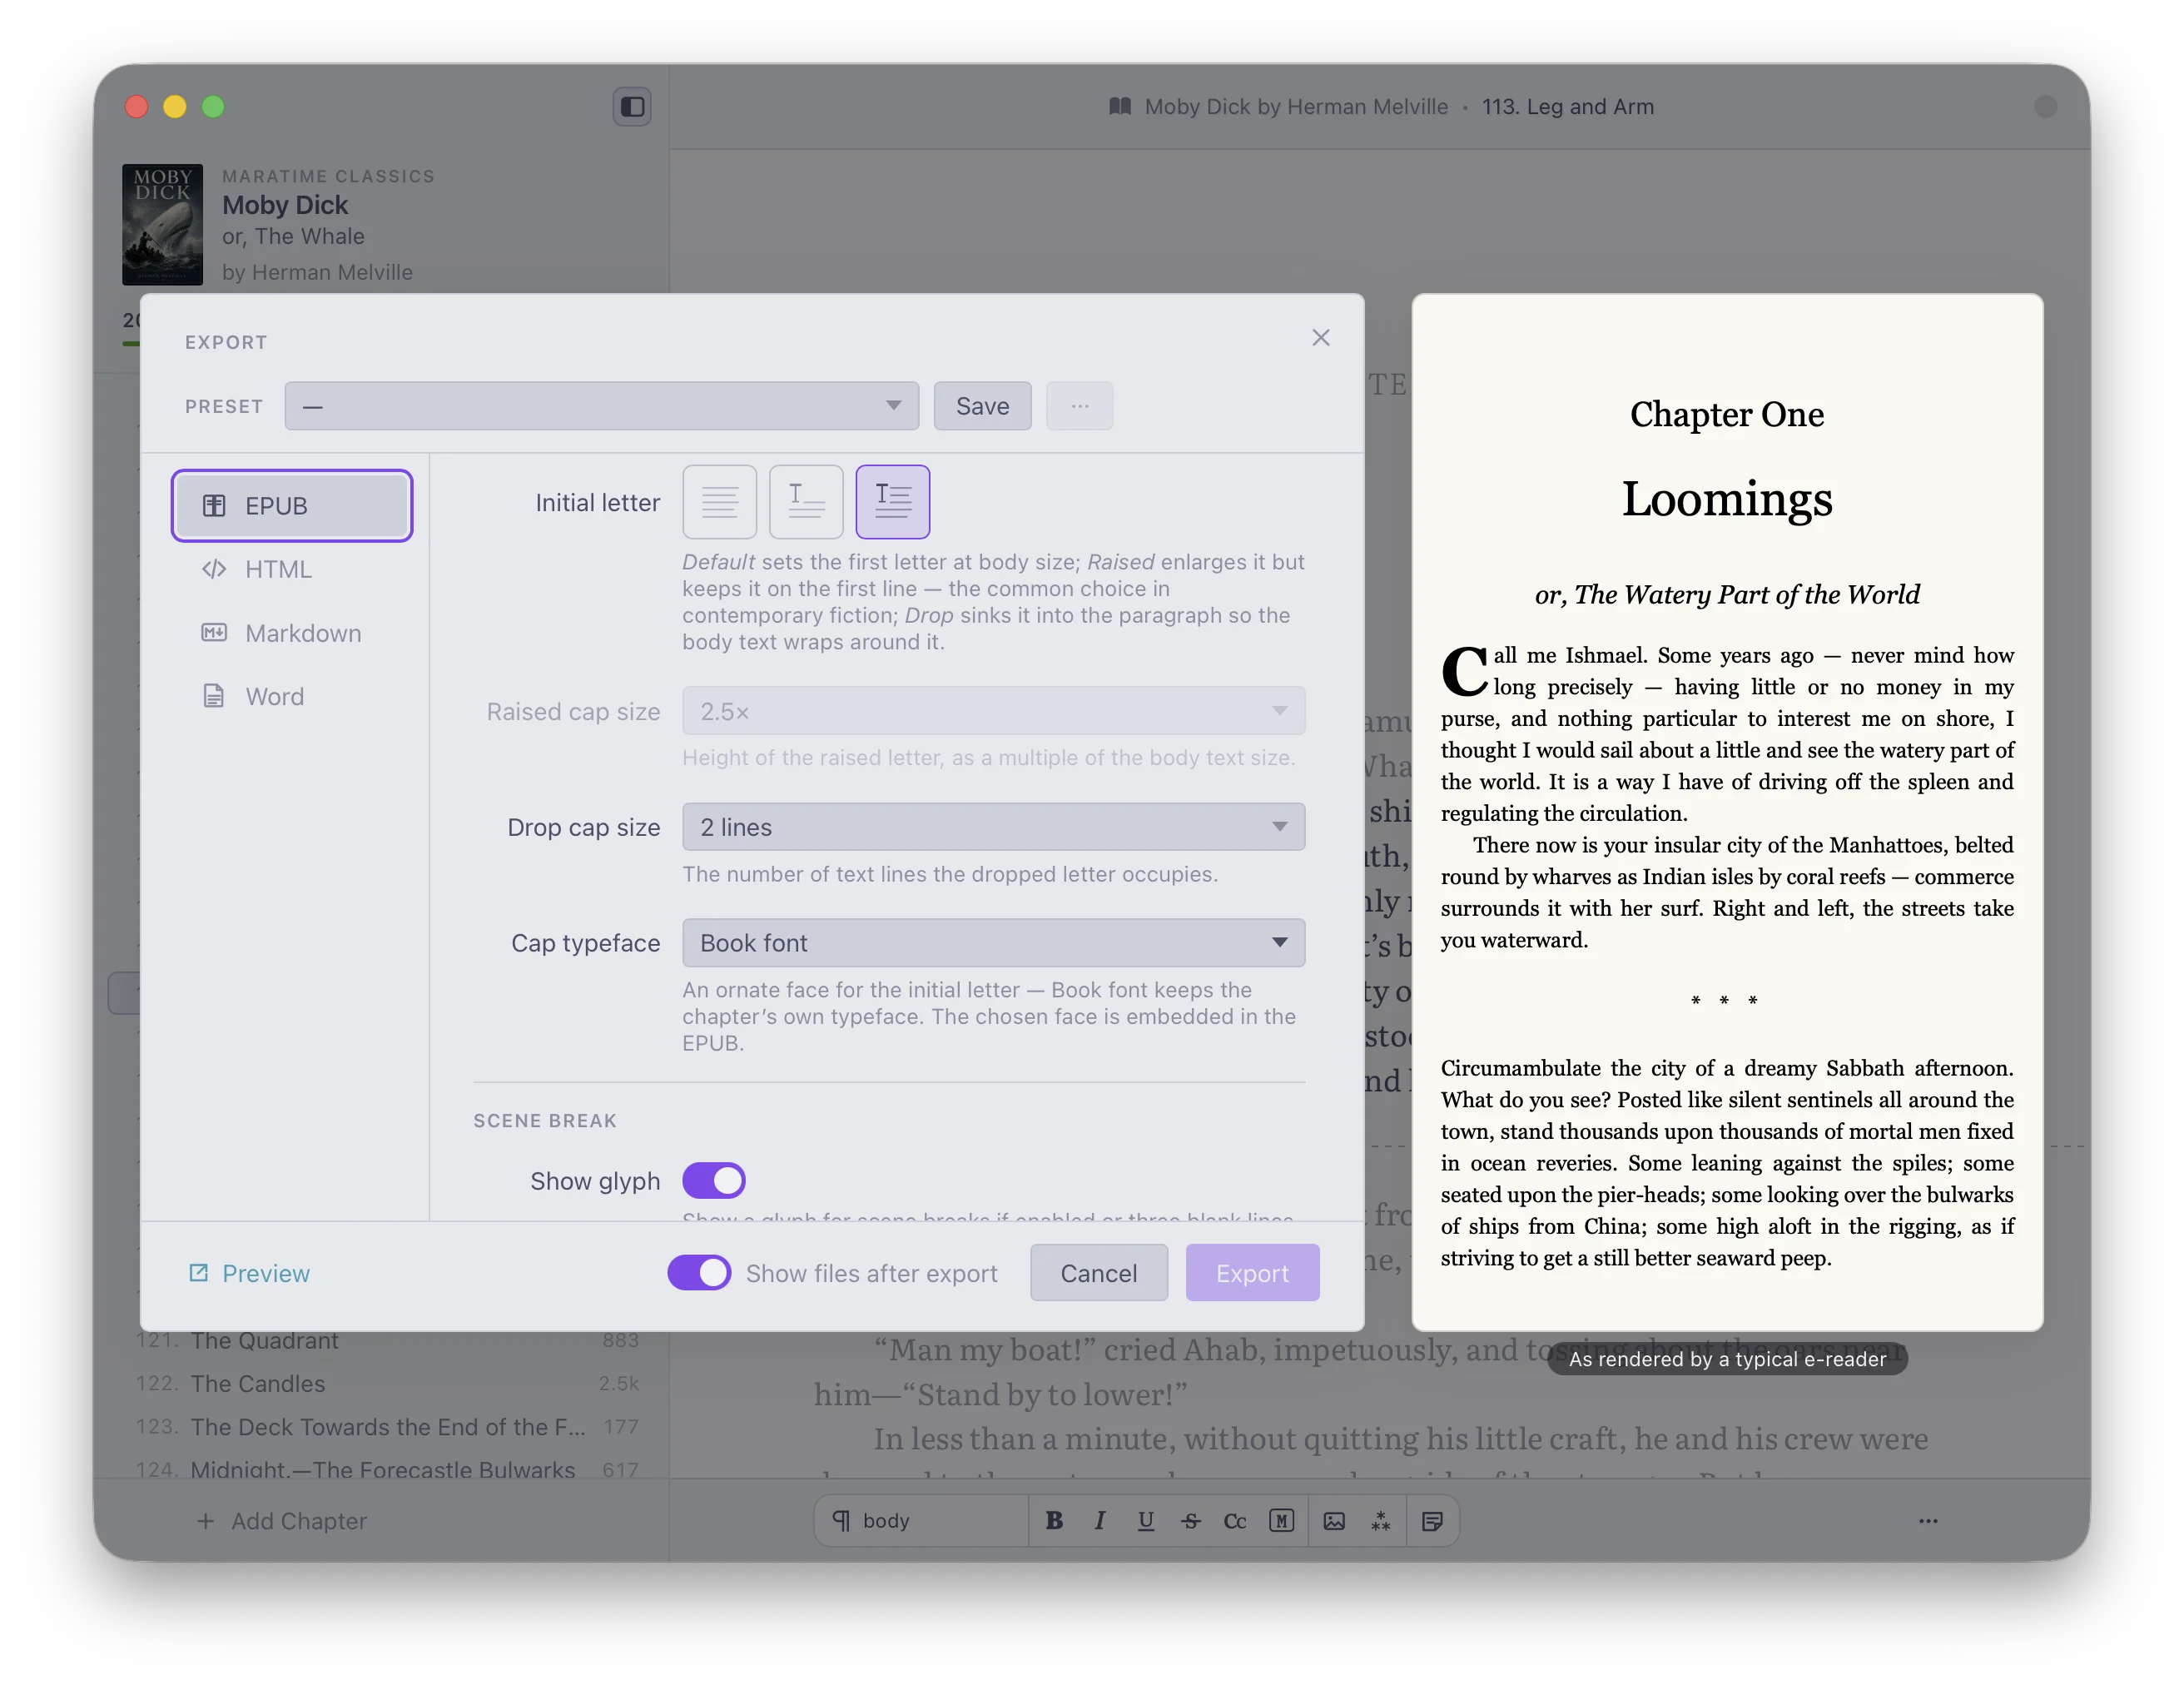Toggle italic formatting in editor toolbar
This screenshot has width=2184, height=1685.
click(1100, 1521)
